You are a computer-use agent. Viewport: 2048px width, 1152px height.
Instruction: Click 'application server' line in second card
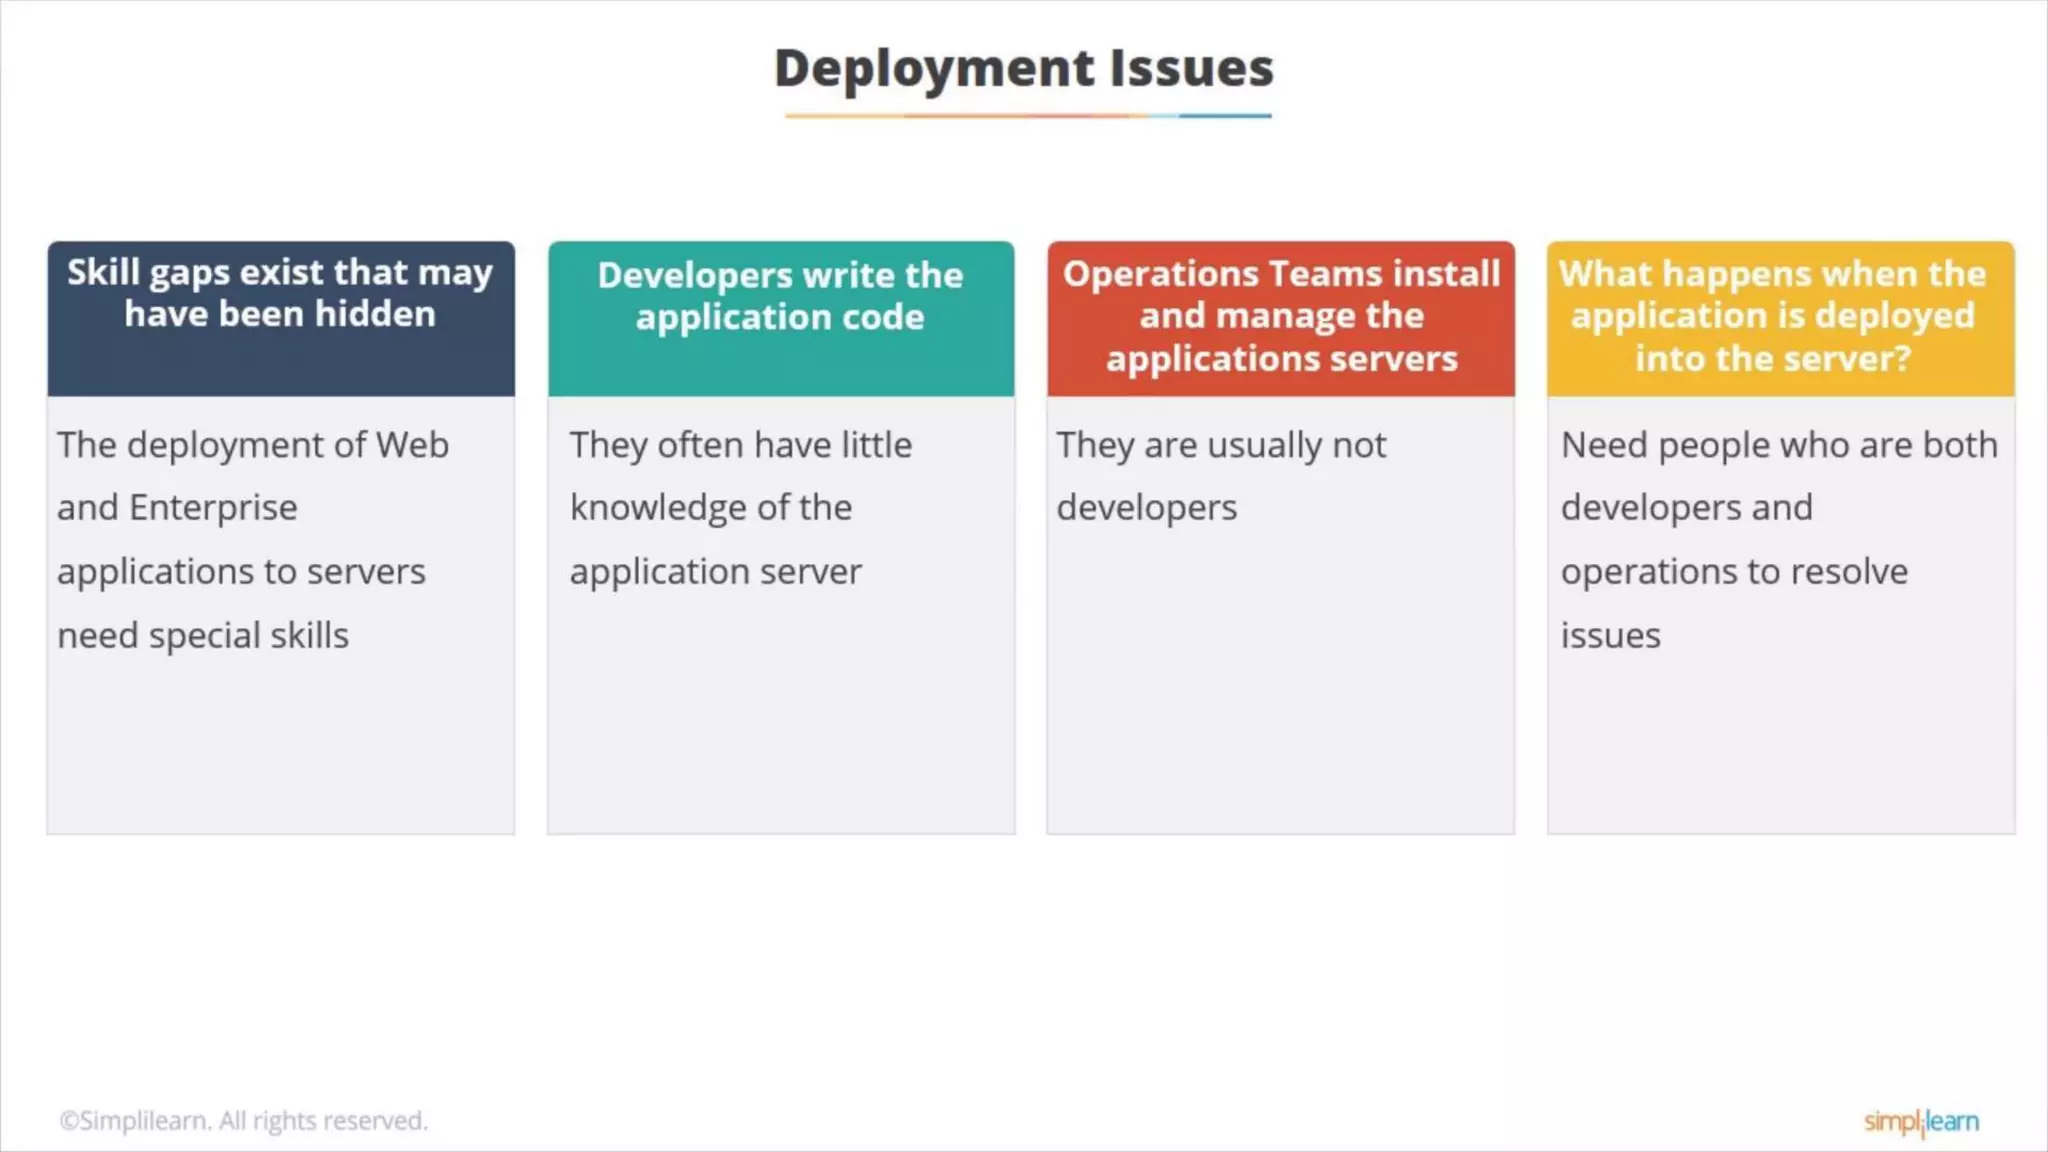pyautogui.click(x=715, y=572)
